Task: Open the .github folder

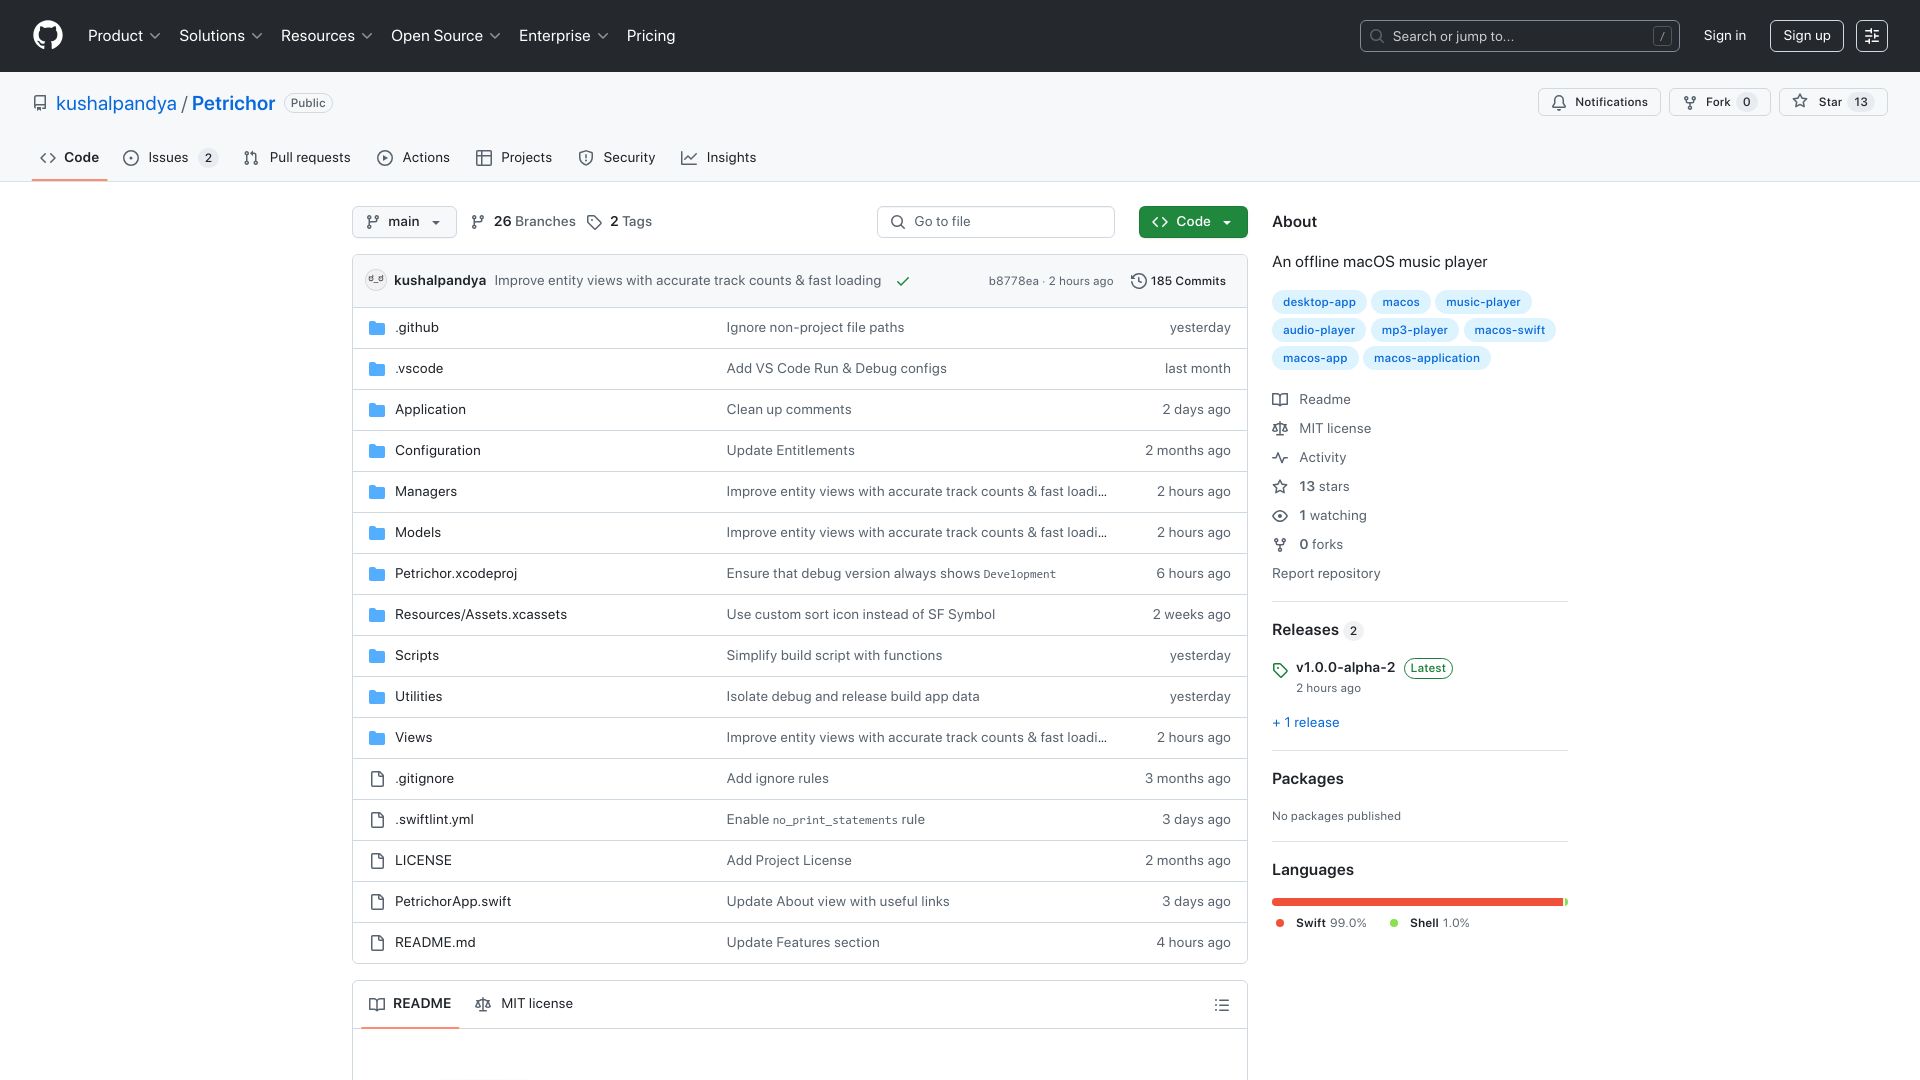Action: (417, 328)
